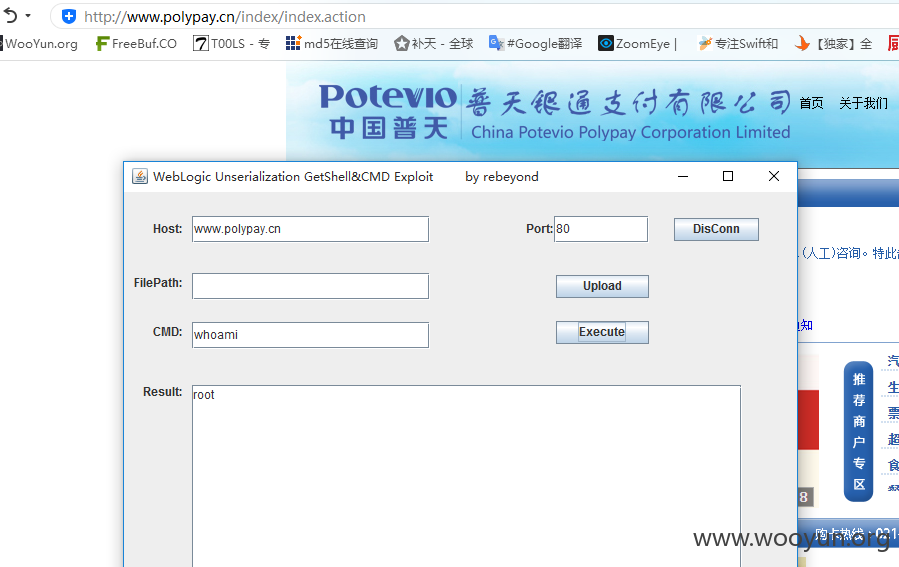Click the Execute button
The height and width of the screenshot is (567, 899).
click(x=602, y=332)
